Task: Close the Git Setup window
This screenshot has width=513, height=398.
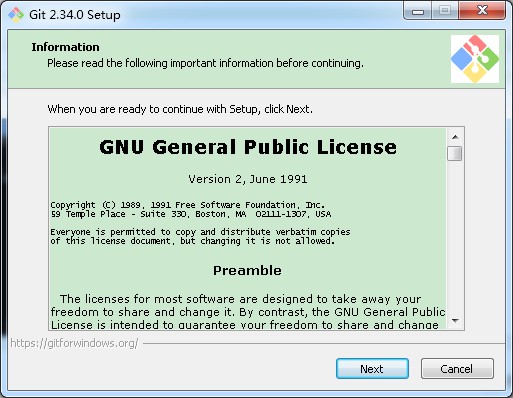Action: pyautogui.click(x=482, y=11)
